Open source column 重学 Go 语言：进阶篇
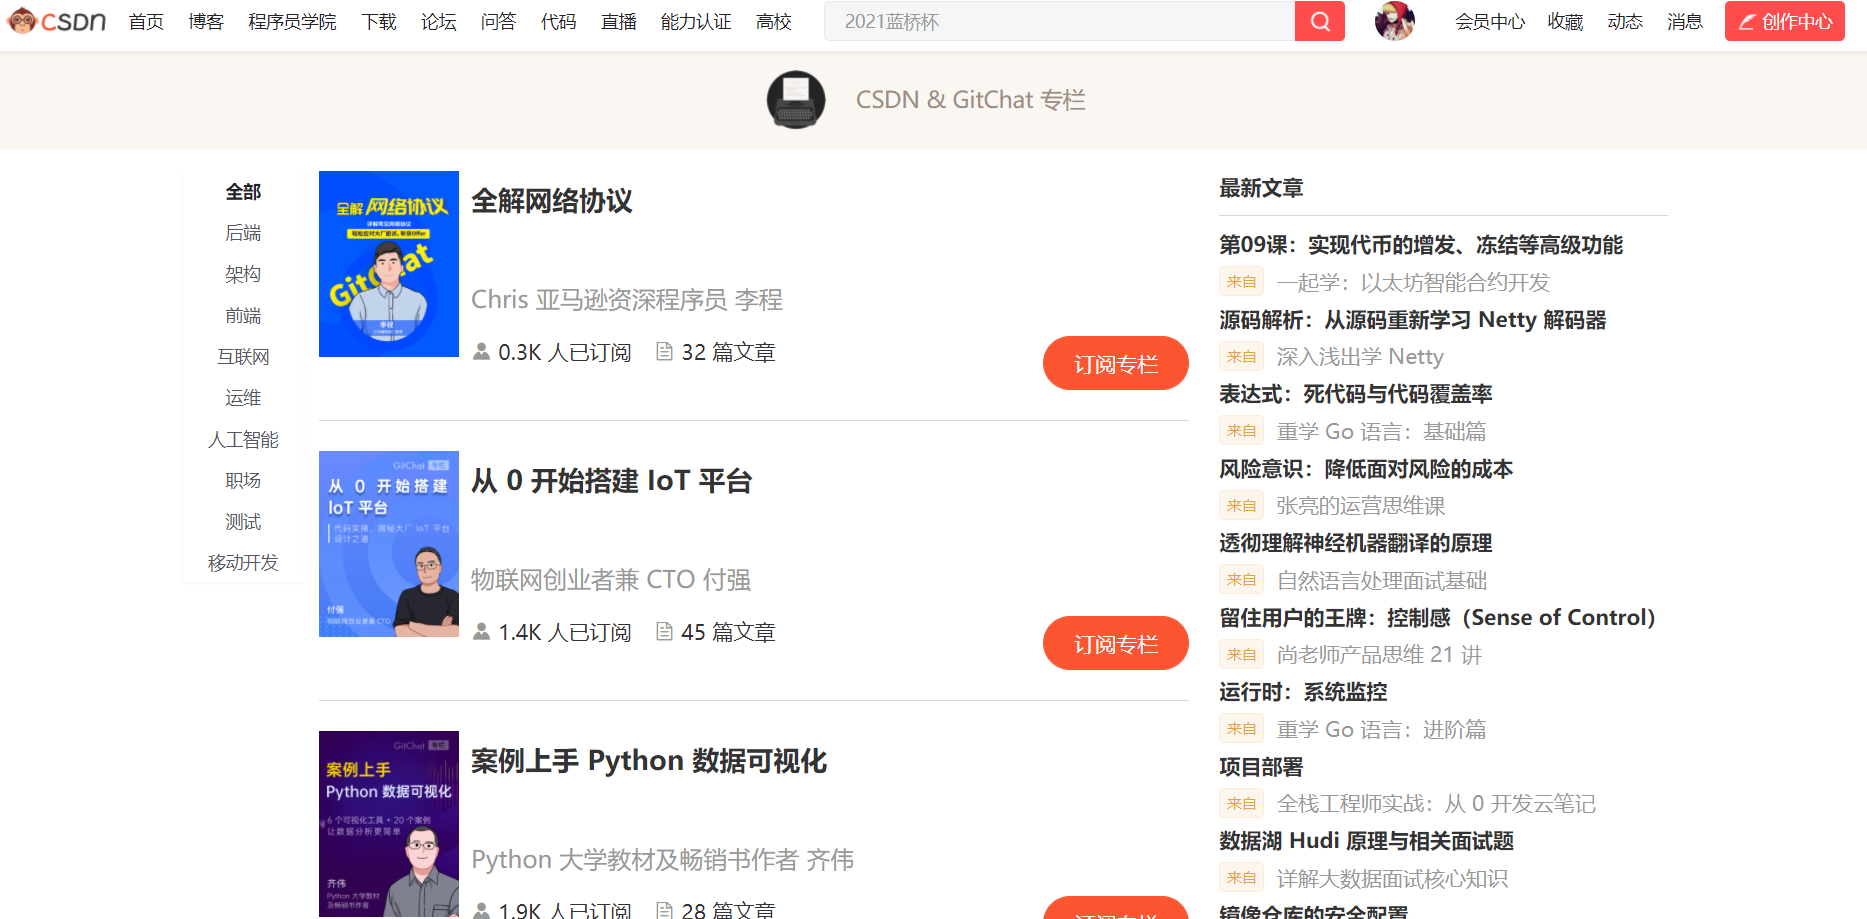Image resolution: width=1867 pixels, height=919 pixels. 1381,729
